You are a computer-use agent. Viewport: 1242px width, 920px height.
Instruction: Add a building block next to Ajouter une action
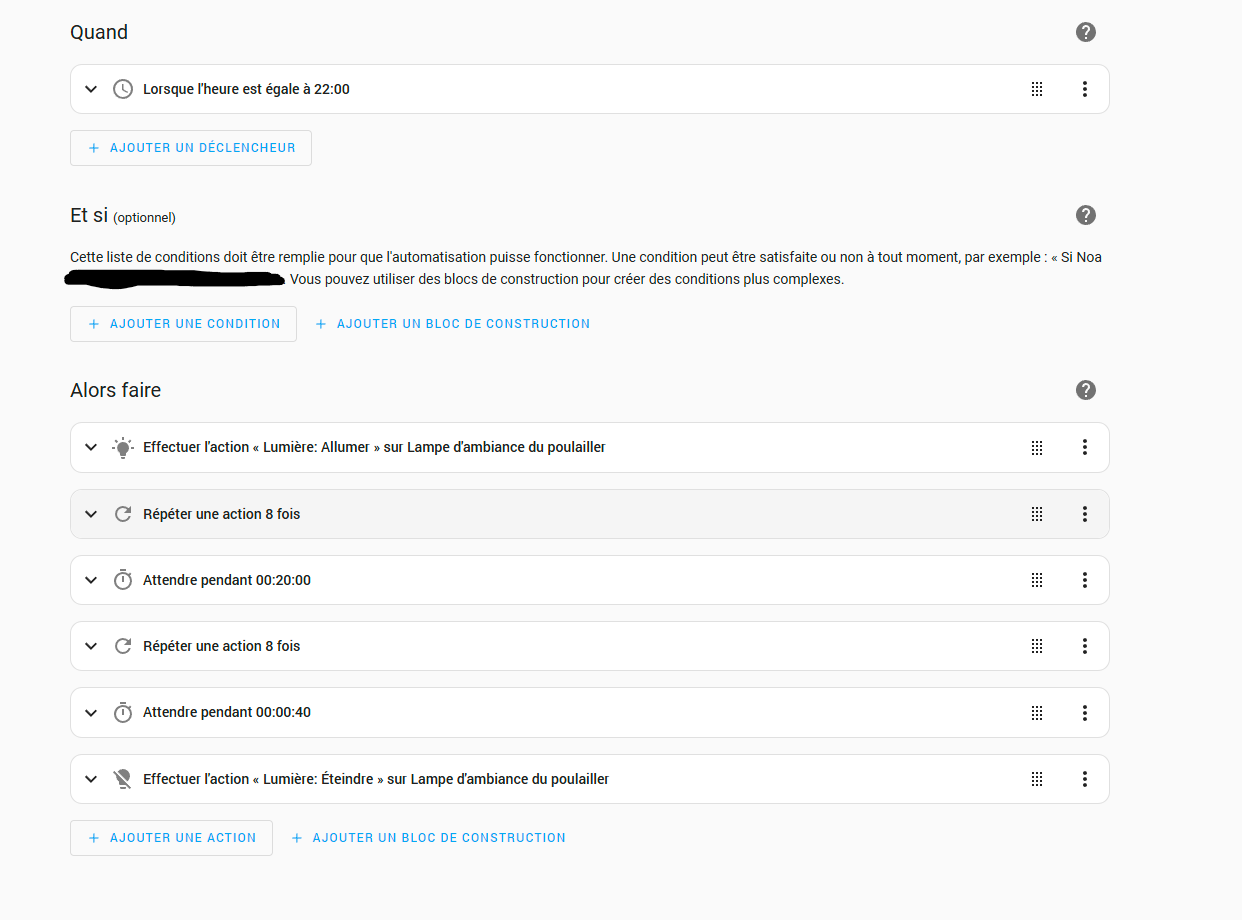tap(428, 838)
